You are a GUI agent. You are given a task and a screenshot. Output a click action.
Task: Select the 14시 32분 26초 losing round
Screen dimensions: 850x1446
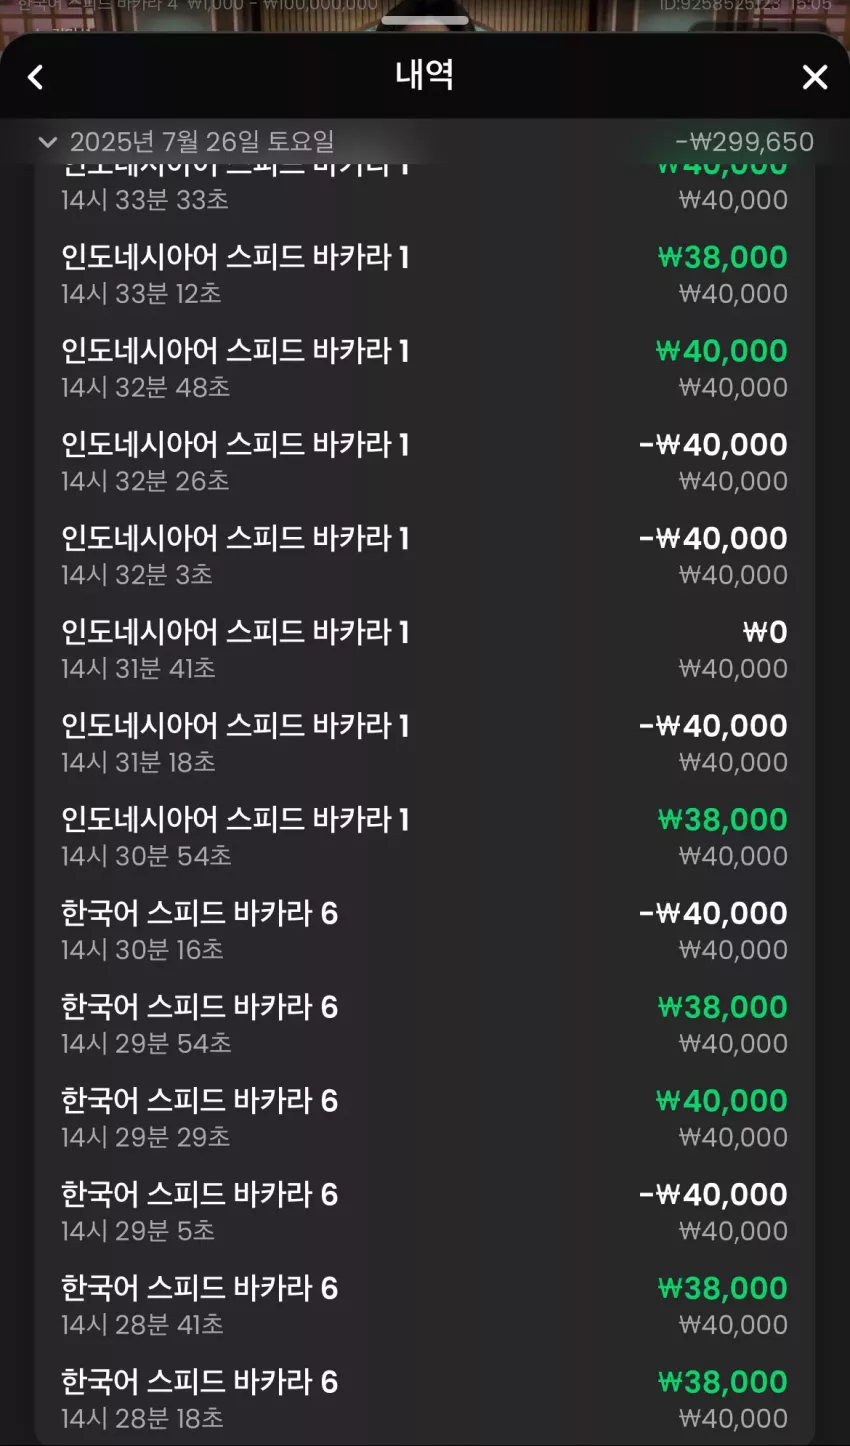click(425, 462)
